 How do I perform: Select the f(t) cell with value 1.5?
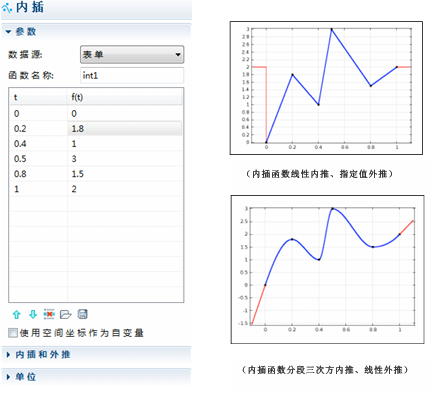[125, 174]
